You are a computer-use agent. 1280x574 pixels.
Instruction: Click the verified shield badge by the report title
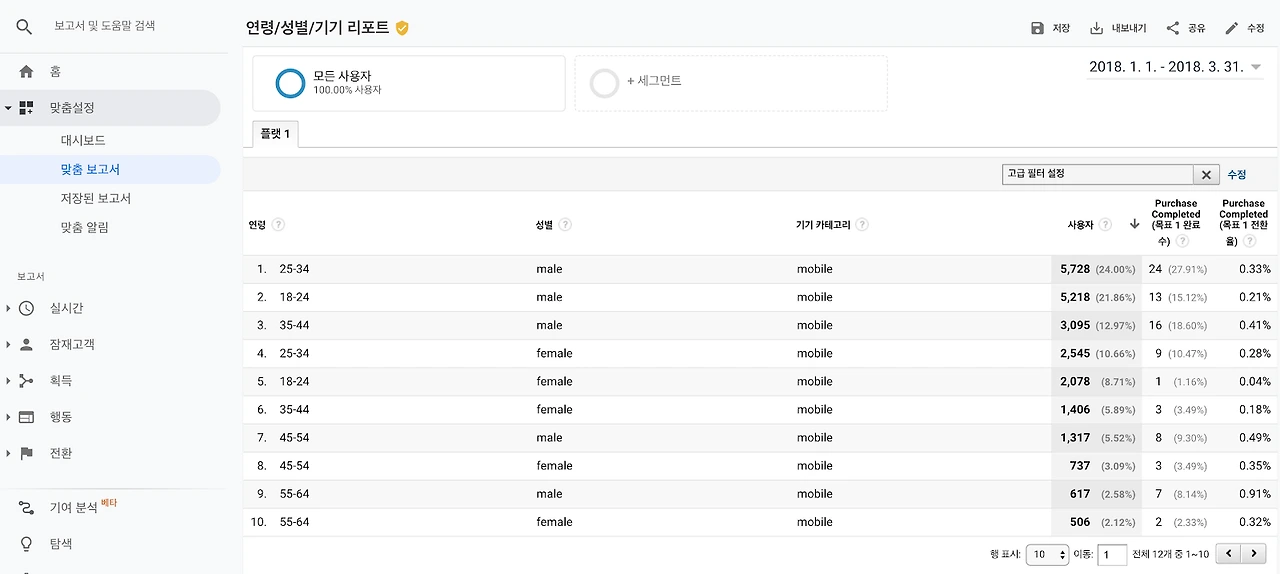coord(402,28)
